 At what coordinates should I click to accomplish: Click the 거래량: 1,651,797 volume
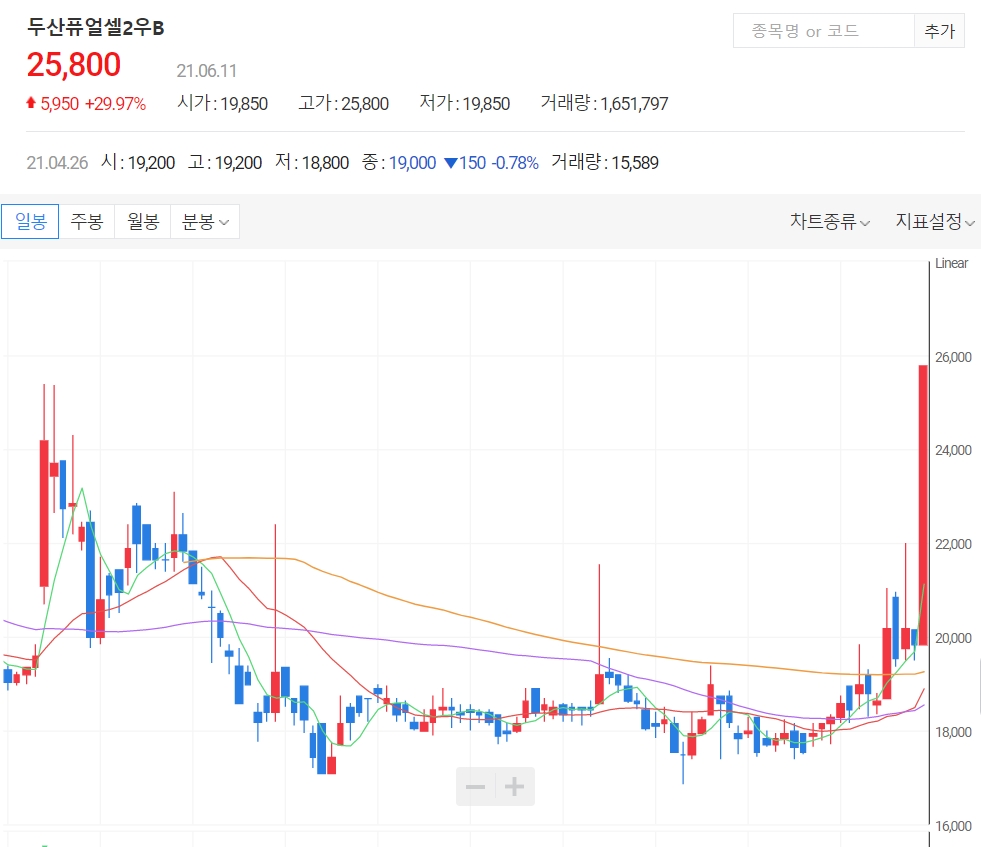(604, 103)
